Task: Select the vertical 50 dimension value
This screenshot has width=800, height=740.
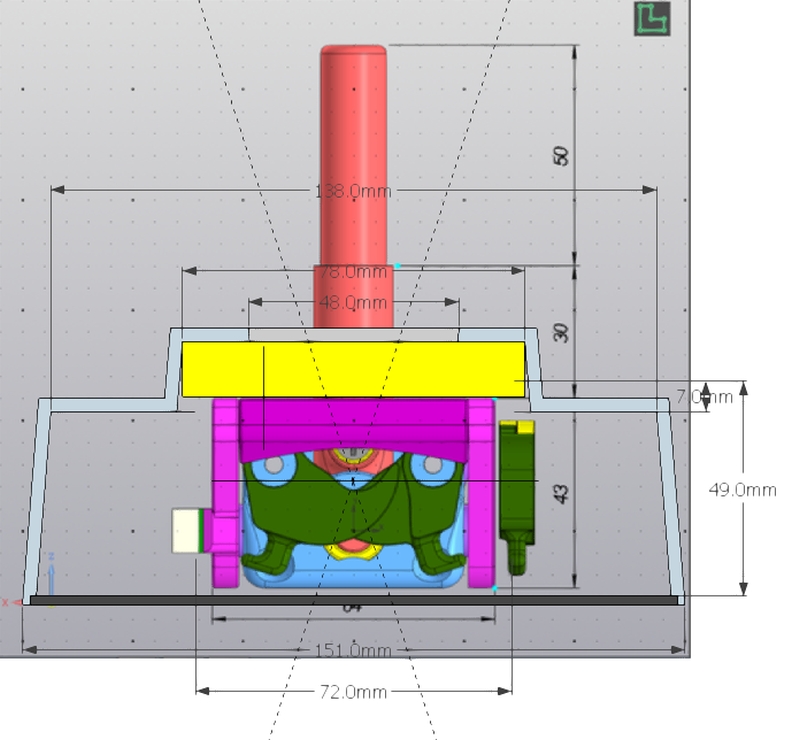Action: [x=561, y=156]
